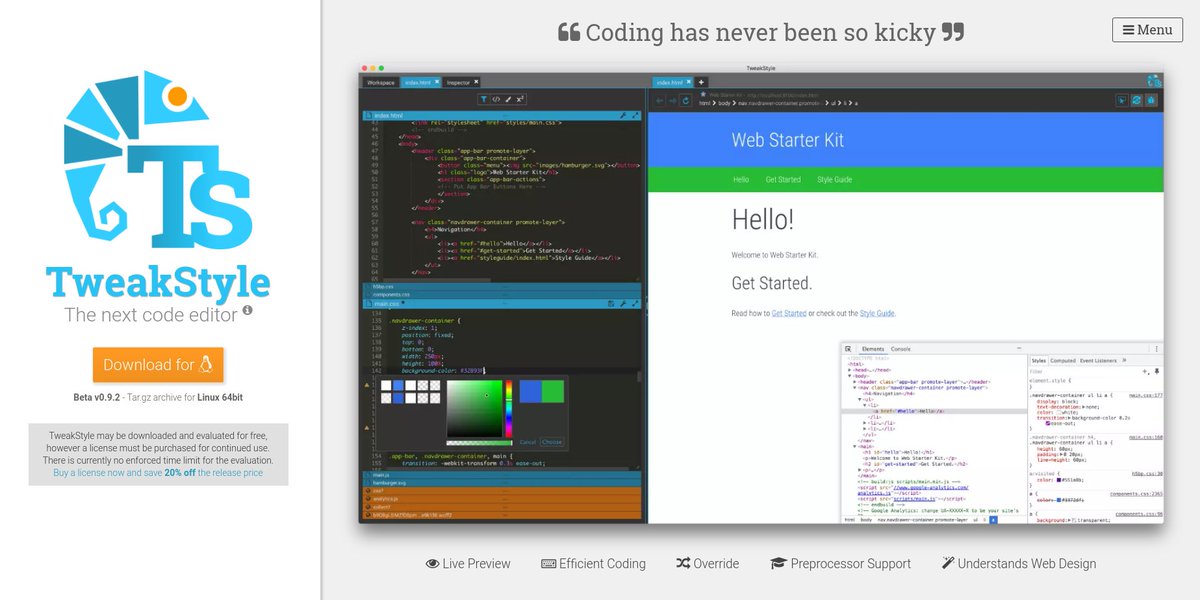Screen dimensions: 1200x600
Task: Close the editor's index.html tab
Action: click(x=437, y=82)
